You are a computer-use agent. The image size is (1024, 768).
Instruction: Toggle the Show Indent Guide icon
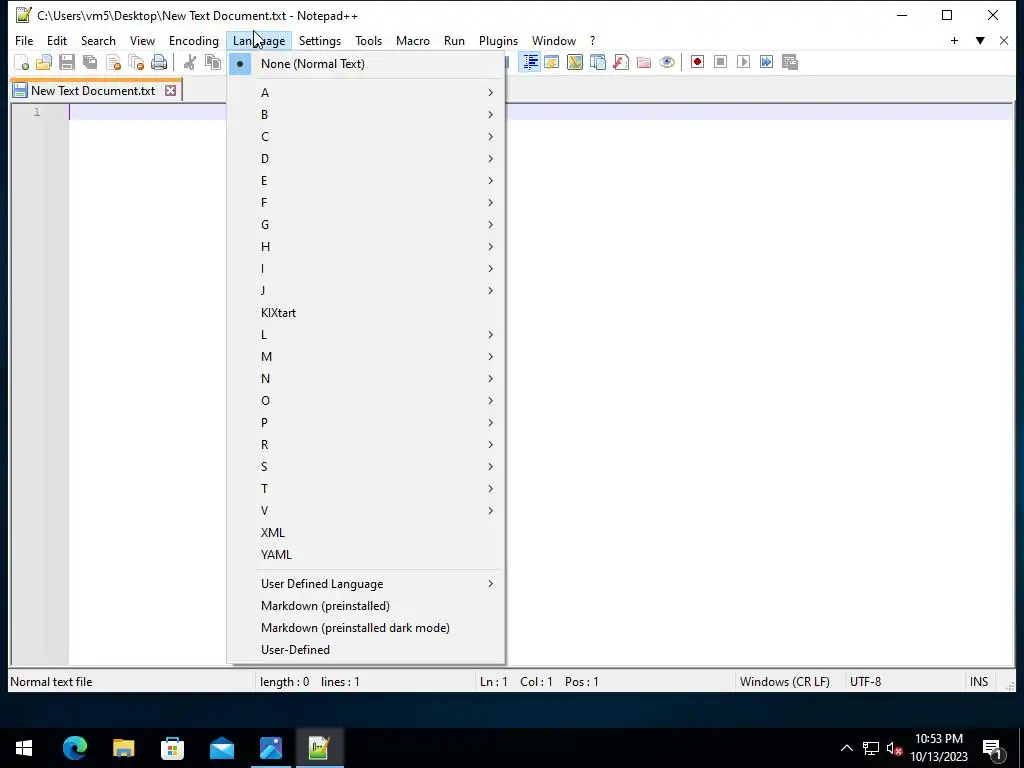point(530,62)
